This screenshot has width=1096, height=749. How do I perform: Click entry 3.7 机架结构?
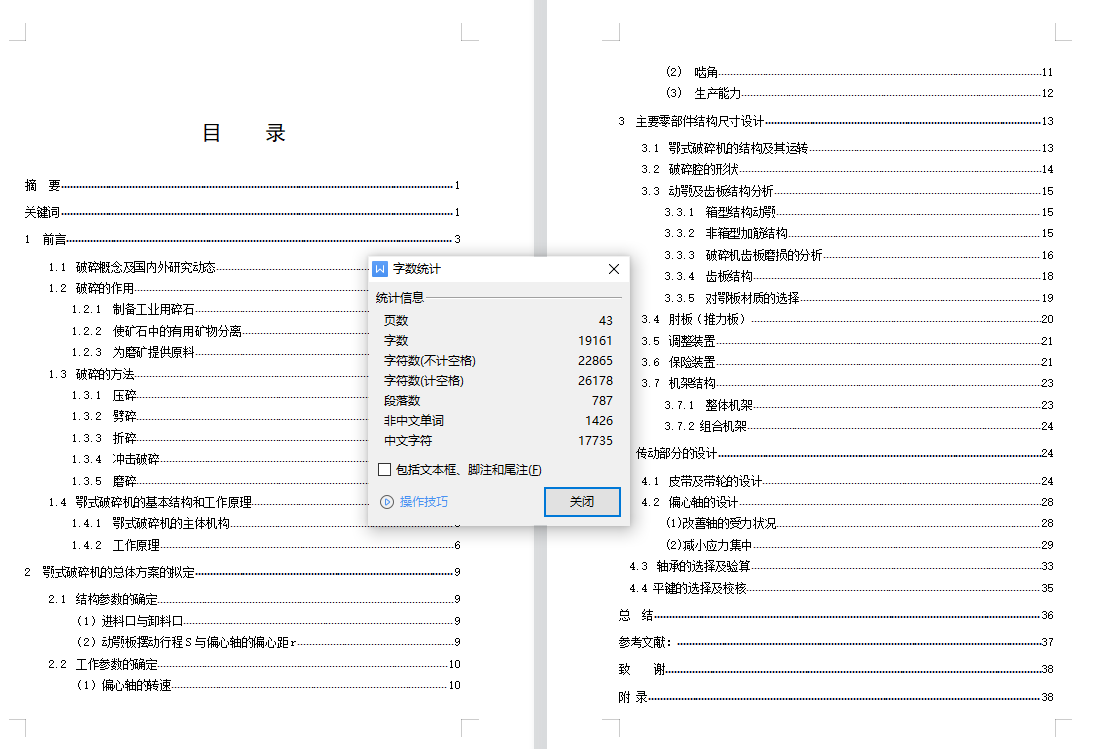847,383
